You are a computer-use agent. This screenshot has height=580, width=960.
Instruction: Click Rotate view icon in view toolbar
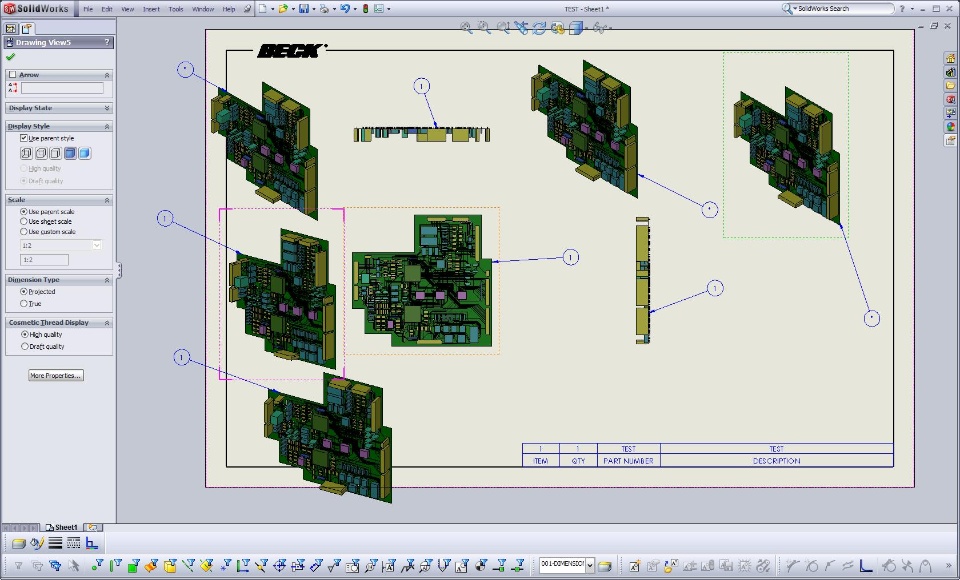[539, 28]
